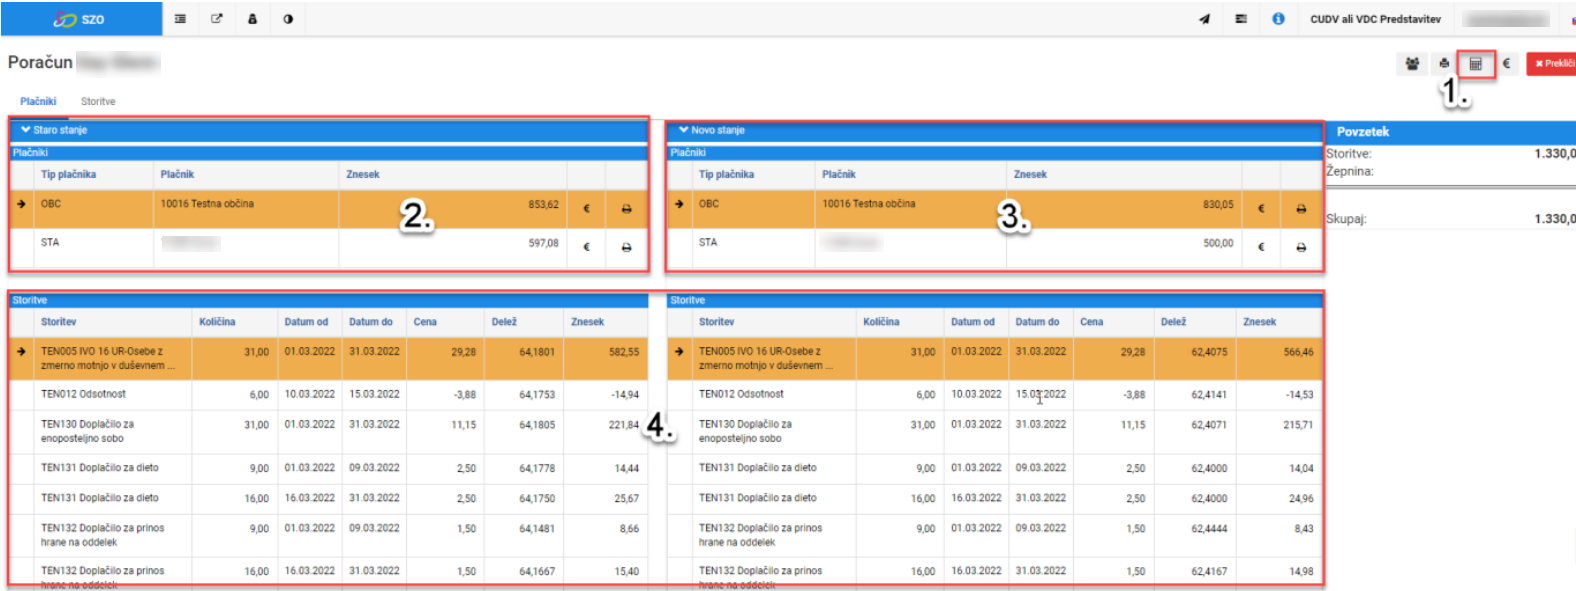Click the printer icon beside the calculator
This screenshot has height=591, width=1576.
(x=1444, y=64)
